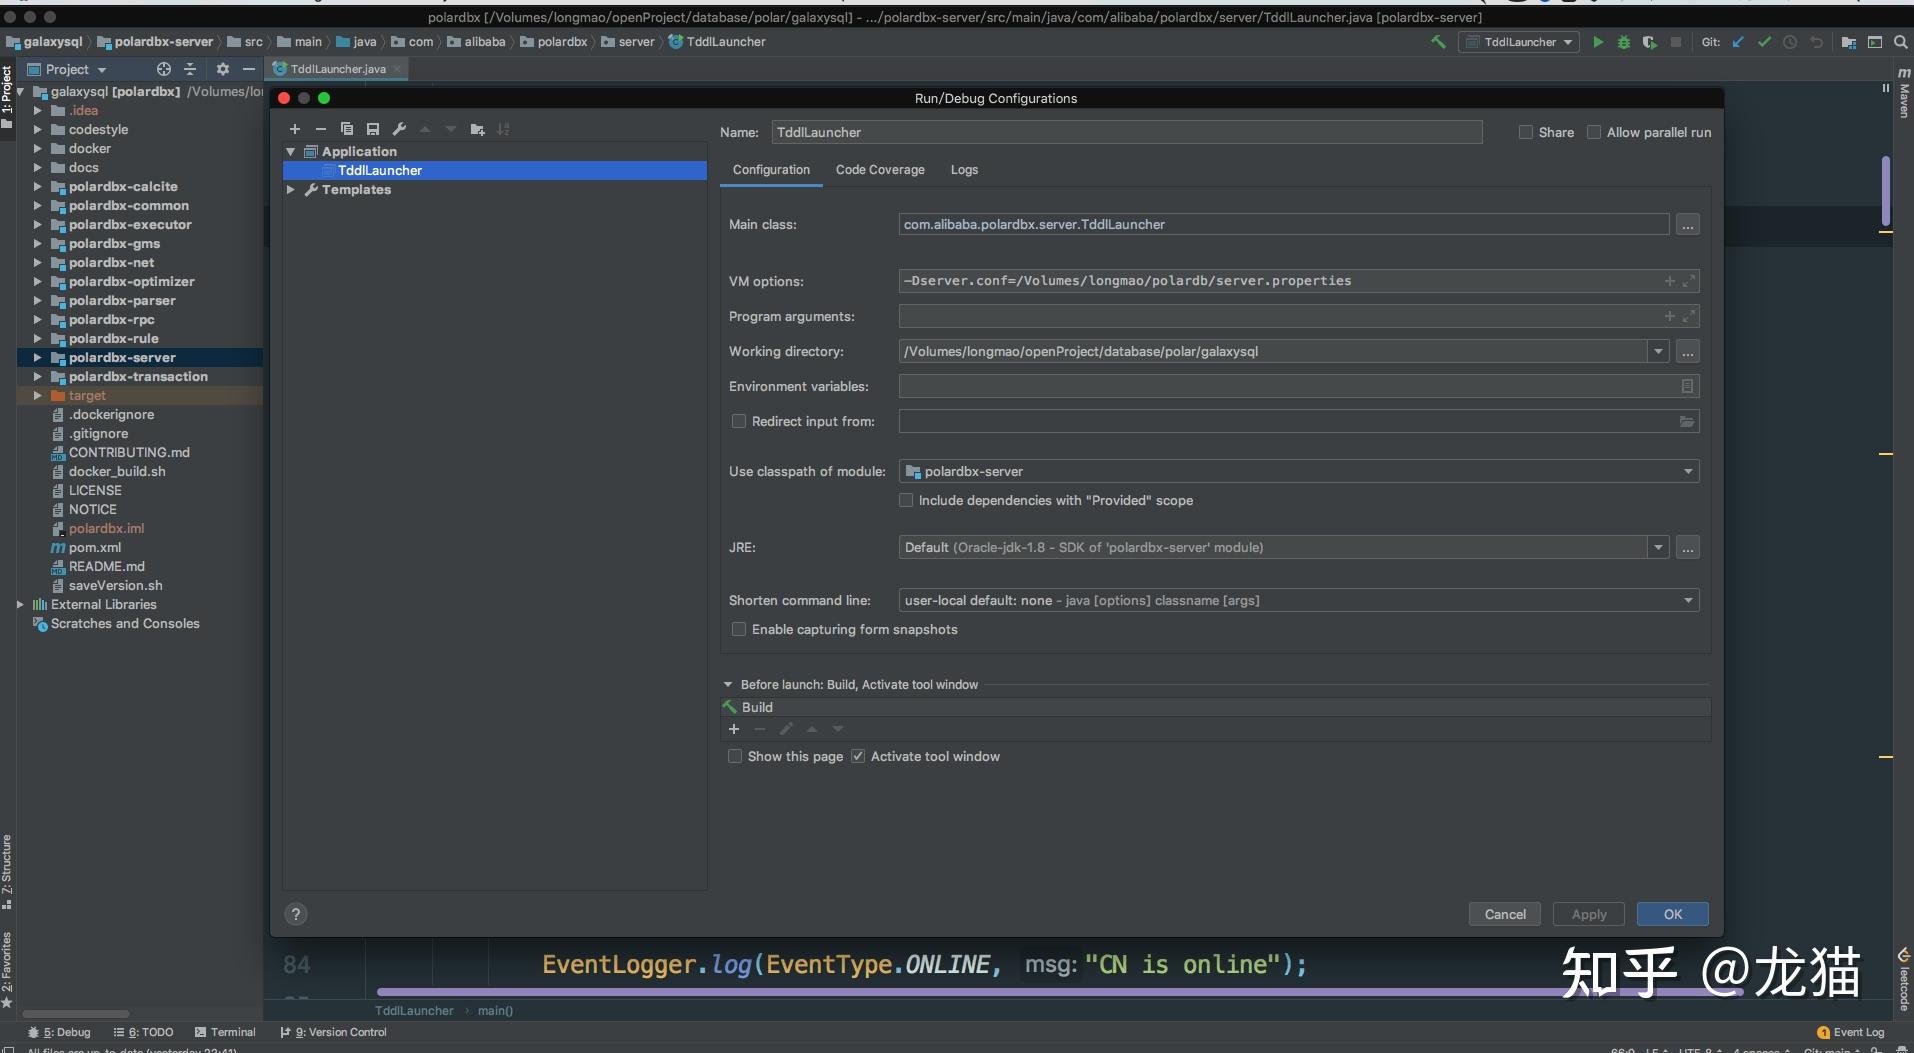The width and height of the screenshot is (1914, 1053).
Task: Uncheck Activate tool window
Action: (x=858, y=756)
